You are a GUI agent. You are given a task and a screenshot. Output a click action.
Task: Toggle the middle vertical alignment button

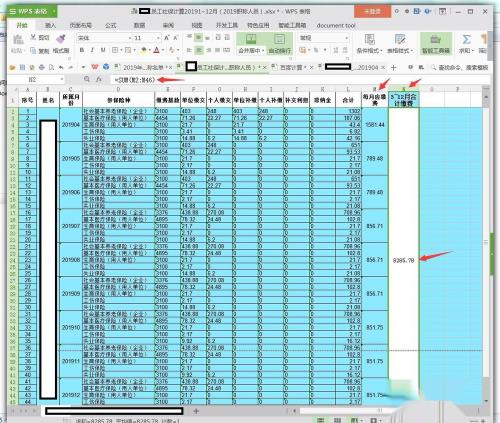click(x=199, y=38)
